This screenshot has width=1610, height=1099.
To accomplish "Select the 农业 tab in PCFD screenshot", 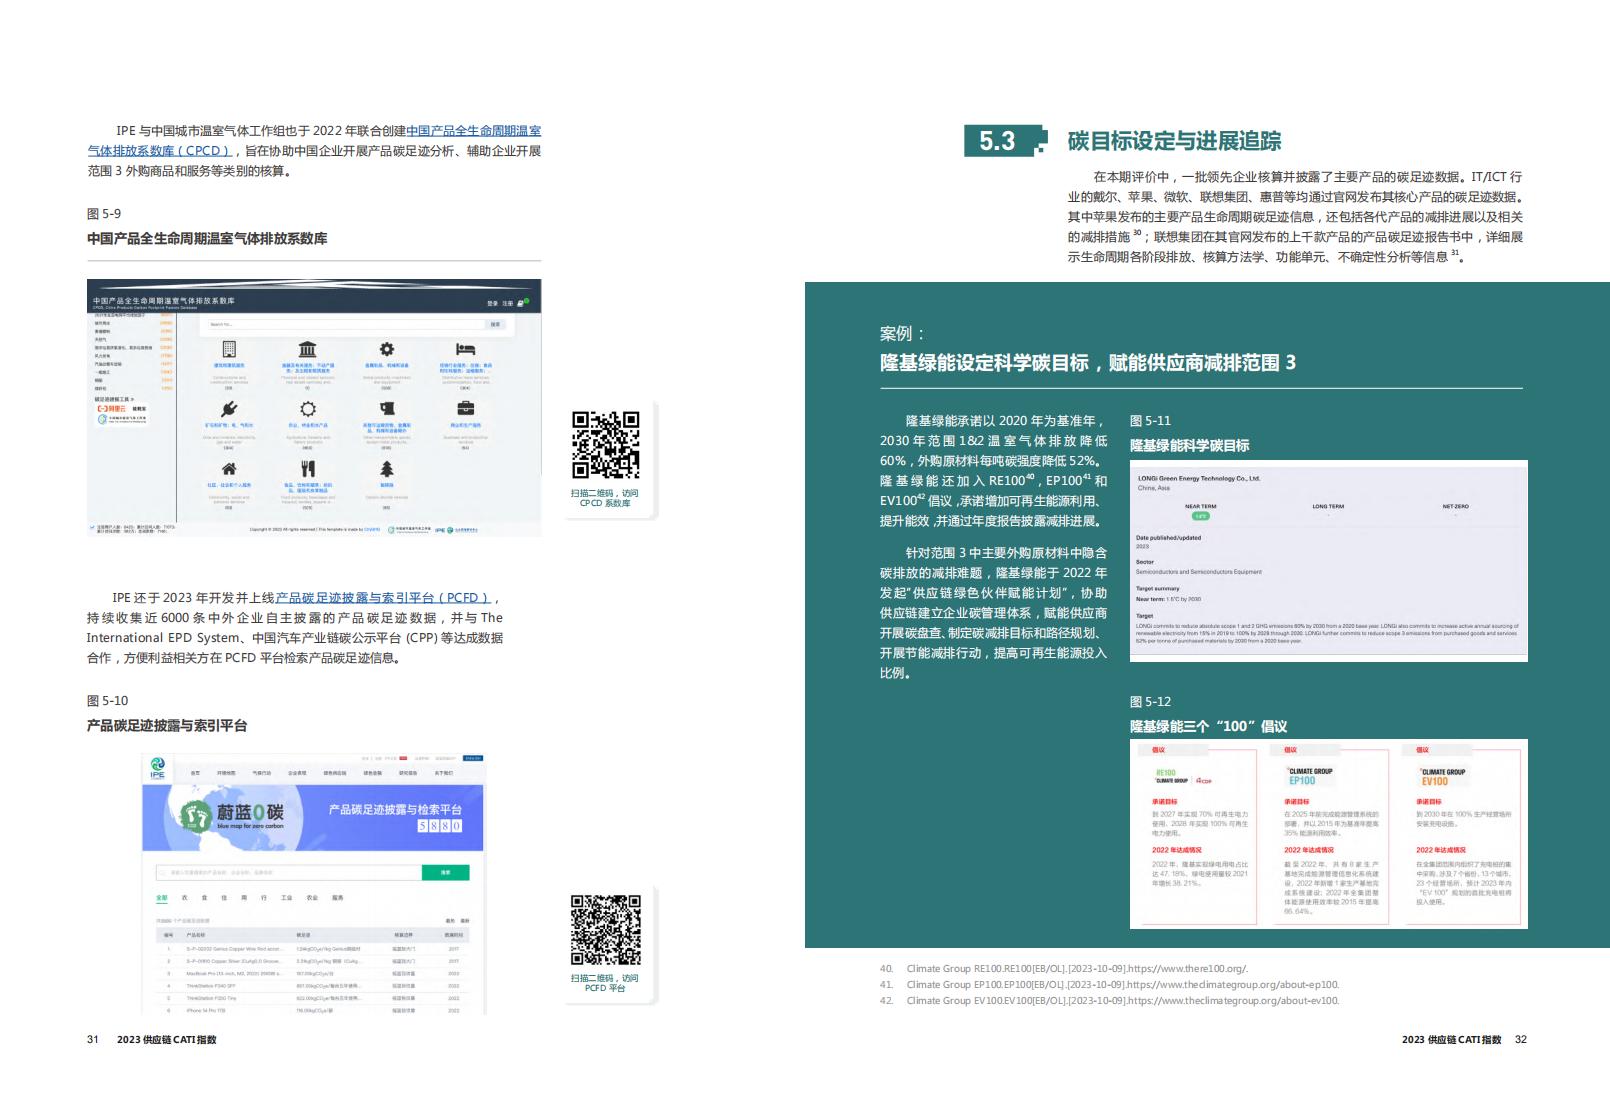I will [312, 898].
